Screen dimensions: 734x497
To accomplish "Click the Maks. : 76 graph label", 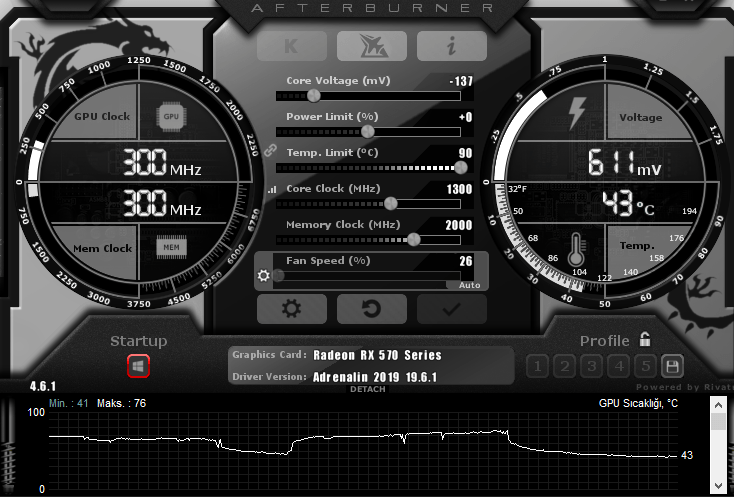I will [x=121, y=403].
